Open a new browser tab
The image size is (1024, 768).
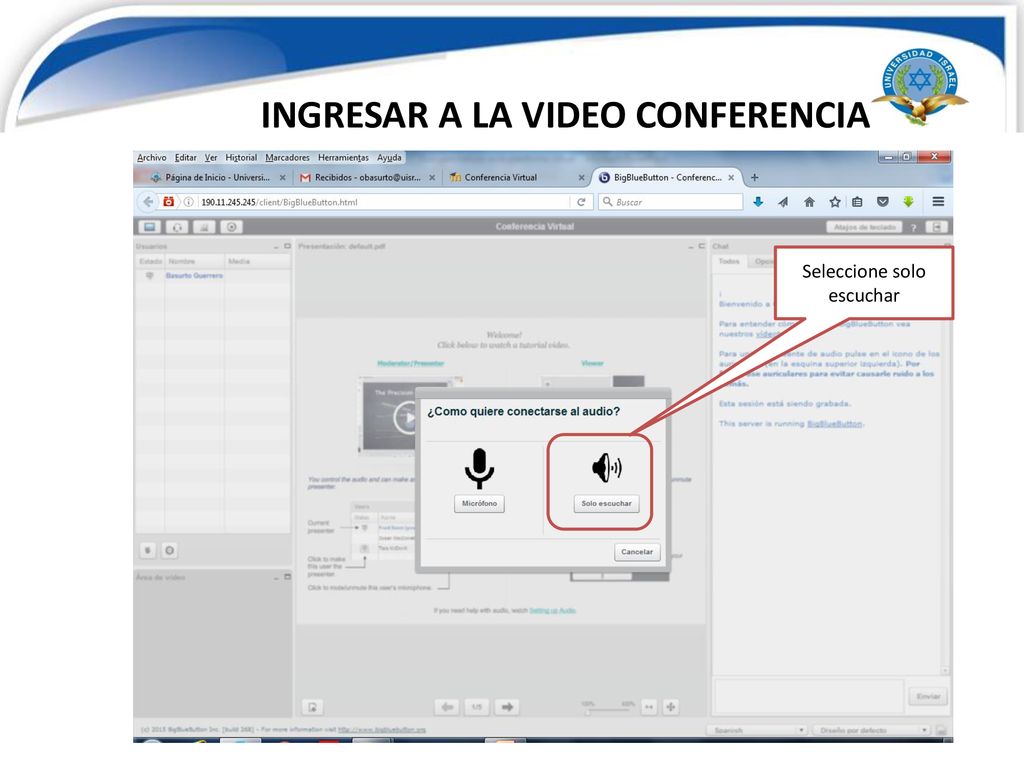click(x=754, y=177)
